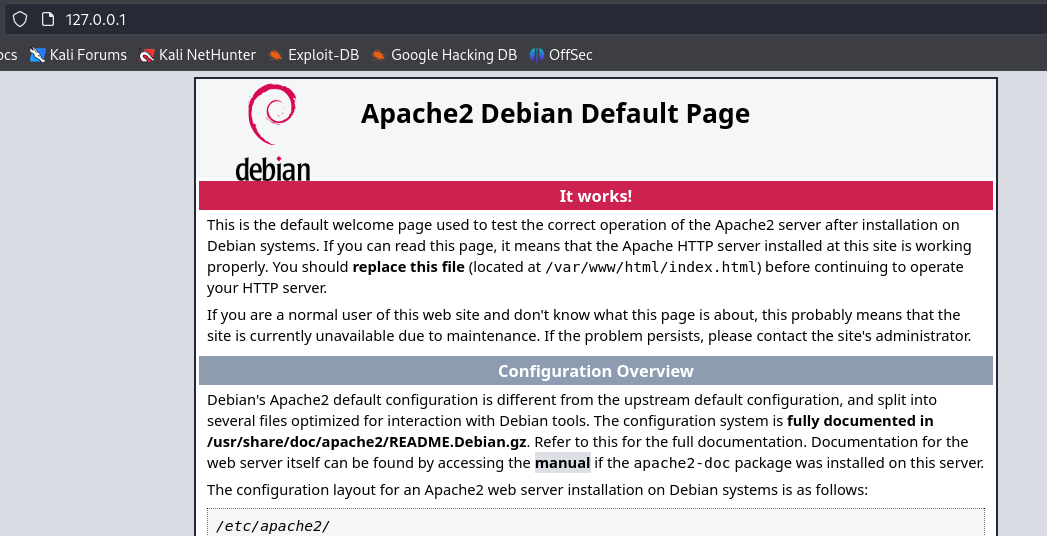This screenshot has height=536, width=1047.
Task: Click the bold 'replace this file' text
Action: point(408,267)
